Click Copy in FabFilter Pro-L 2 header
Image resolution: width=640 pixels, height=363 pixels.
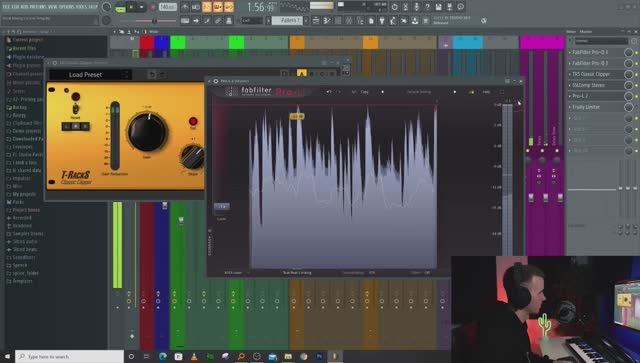tap(364, 92)
